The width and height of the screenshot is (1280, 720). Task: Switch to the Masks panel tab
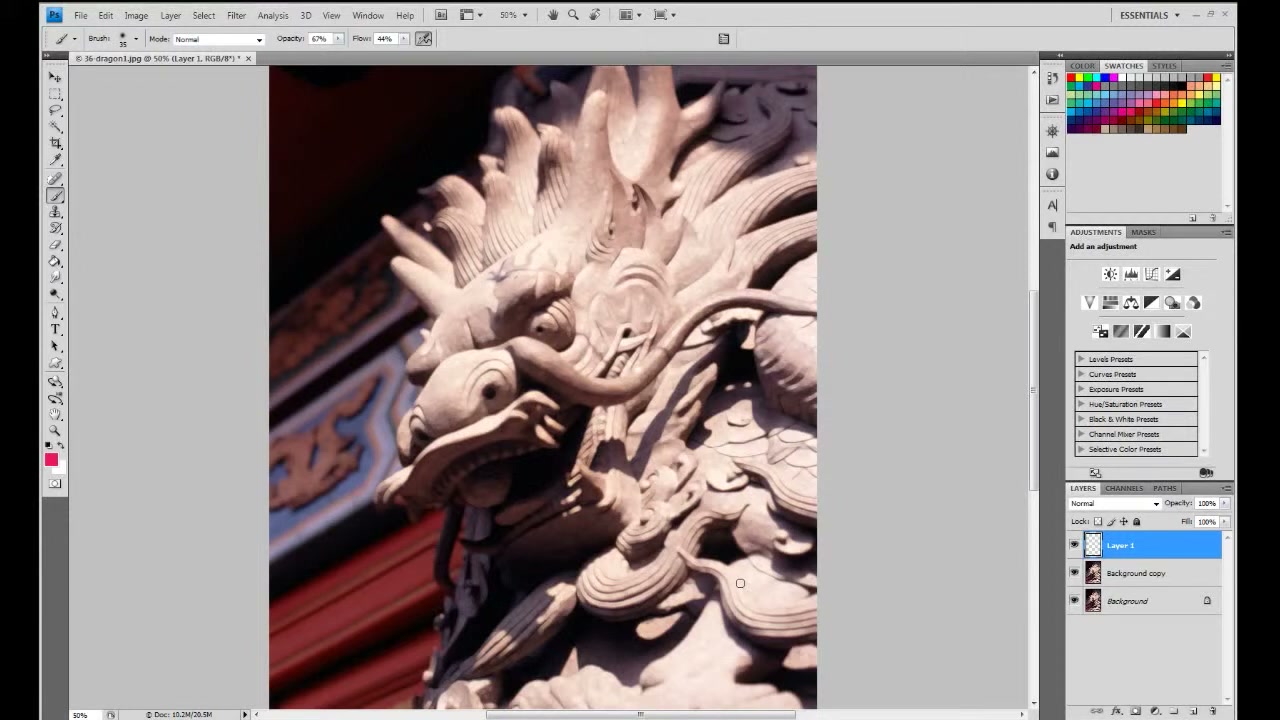(1143, 232)
